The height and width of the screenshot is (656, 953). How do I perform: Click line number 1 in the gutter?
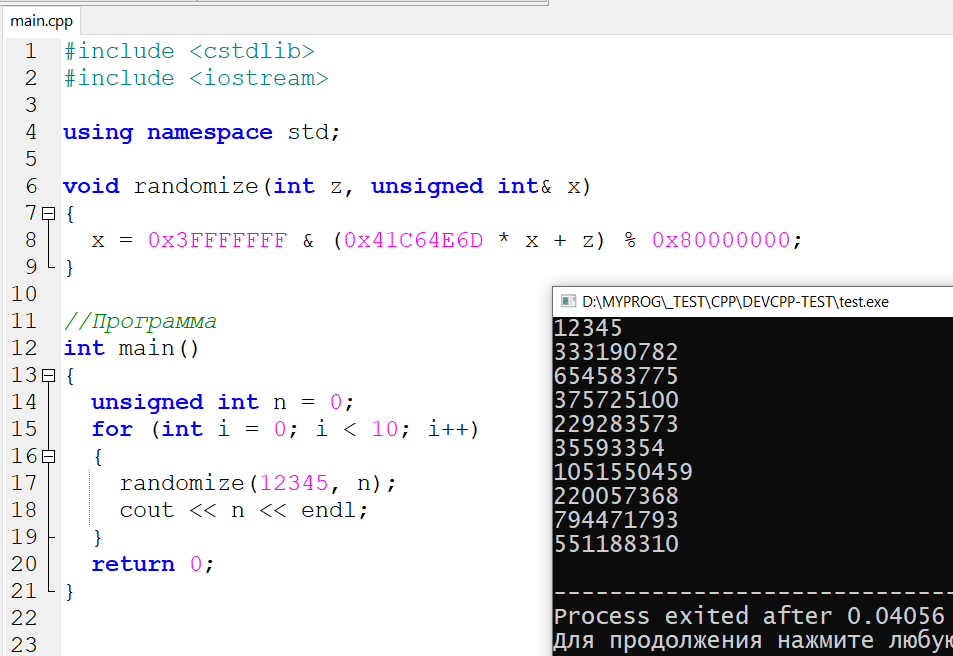(30, 51)
